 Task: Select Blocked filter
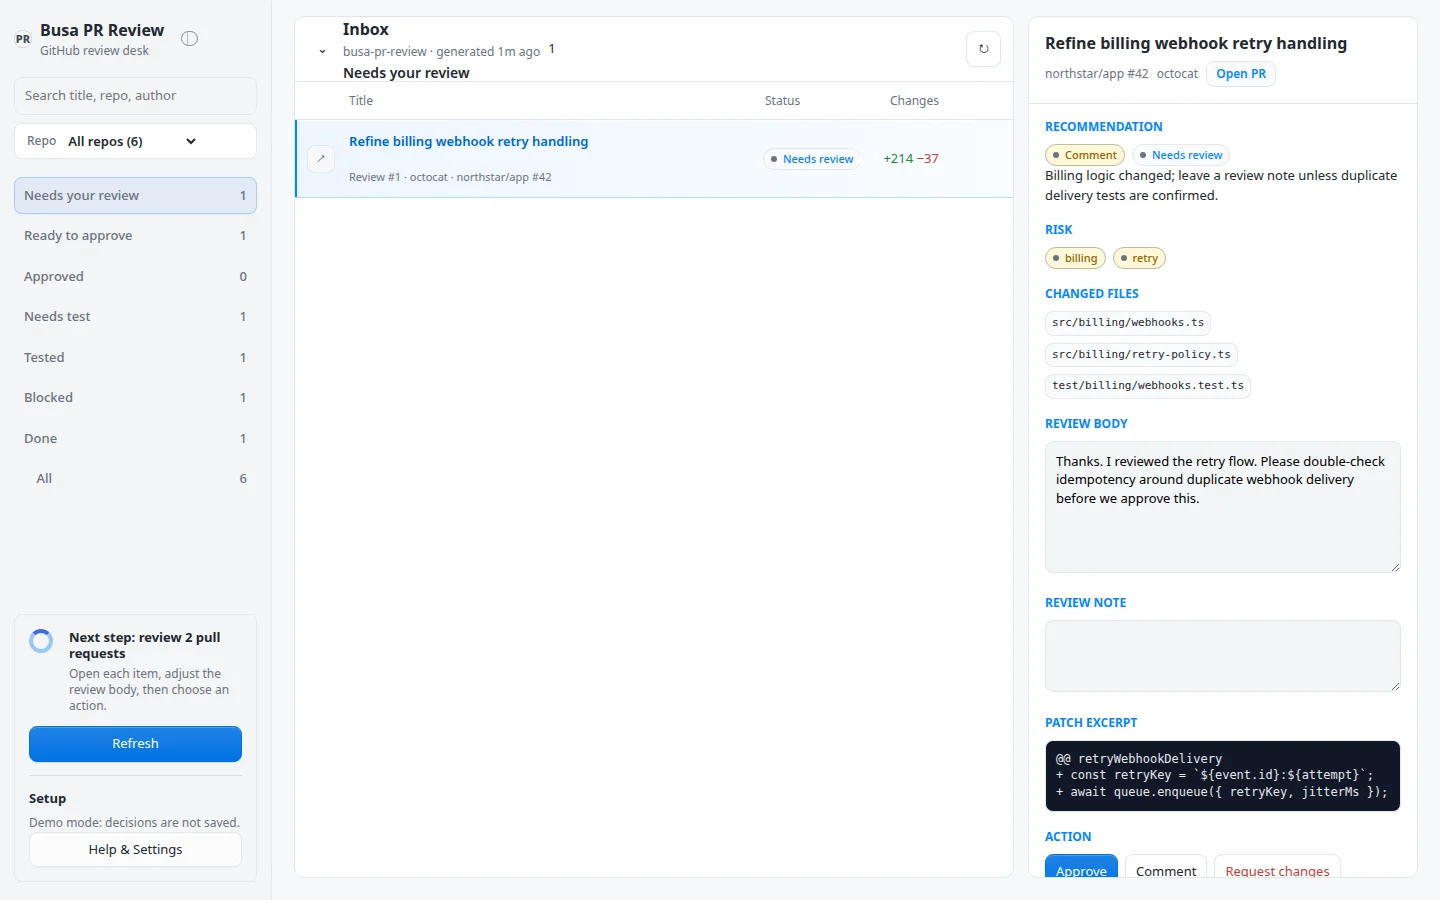[x=135, y=398]
